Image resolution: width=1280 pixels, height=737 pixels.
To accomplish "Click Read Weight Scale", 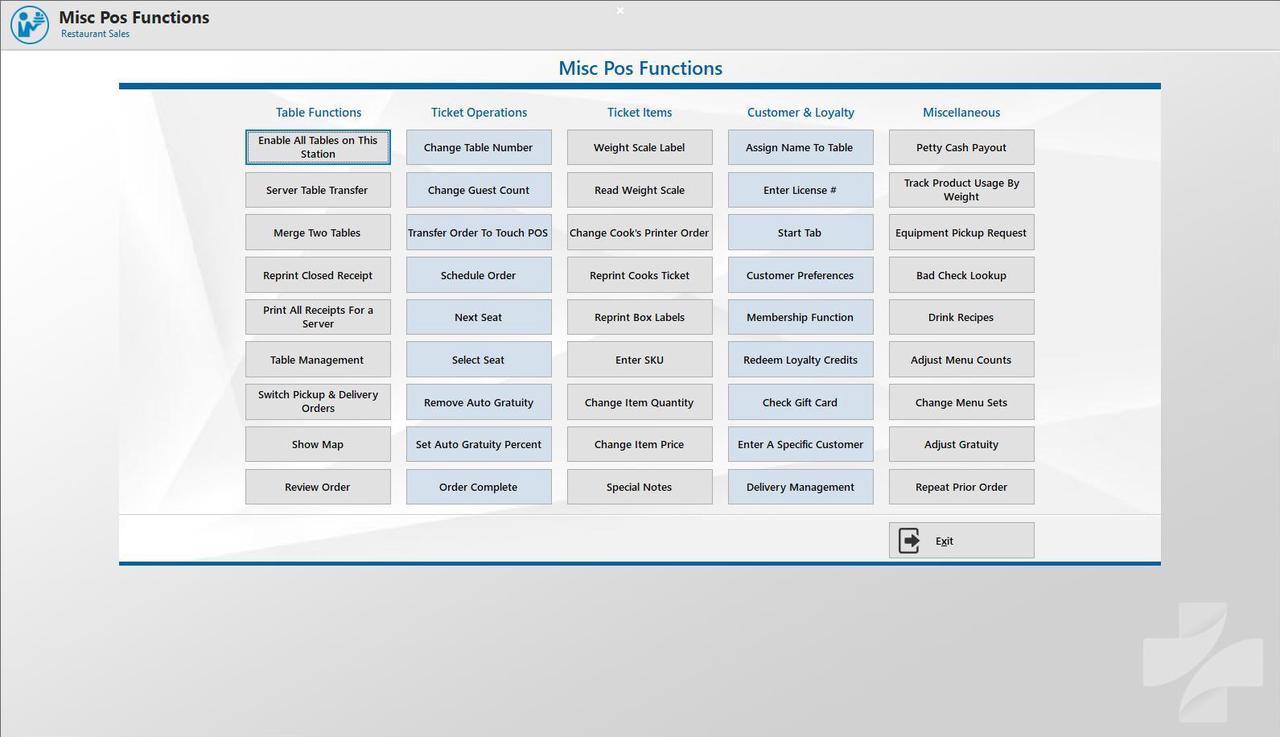I will [x=640, y=190].
